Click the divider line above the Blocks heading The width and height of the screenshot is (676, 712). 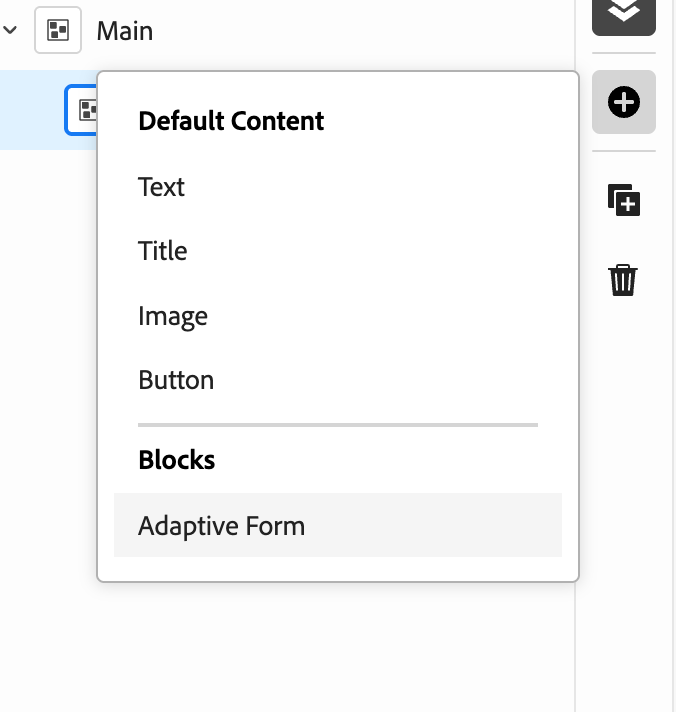(x=338, y=425)
